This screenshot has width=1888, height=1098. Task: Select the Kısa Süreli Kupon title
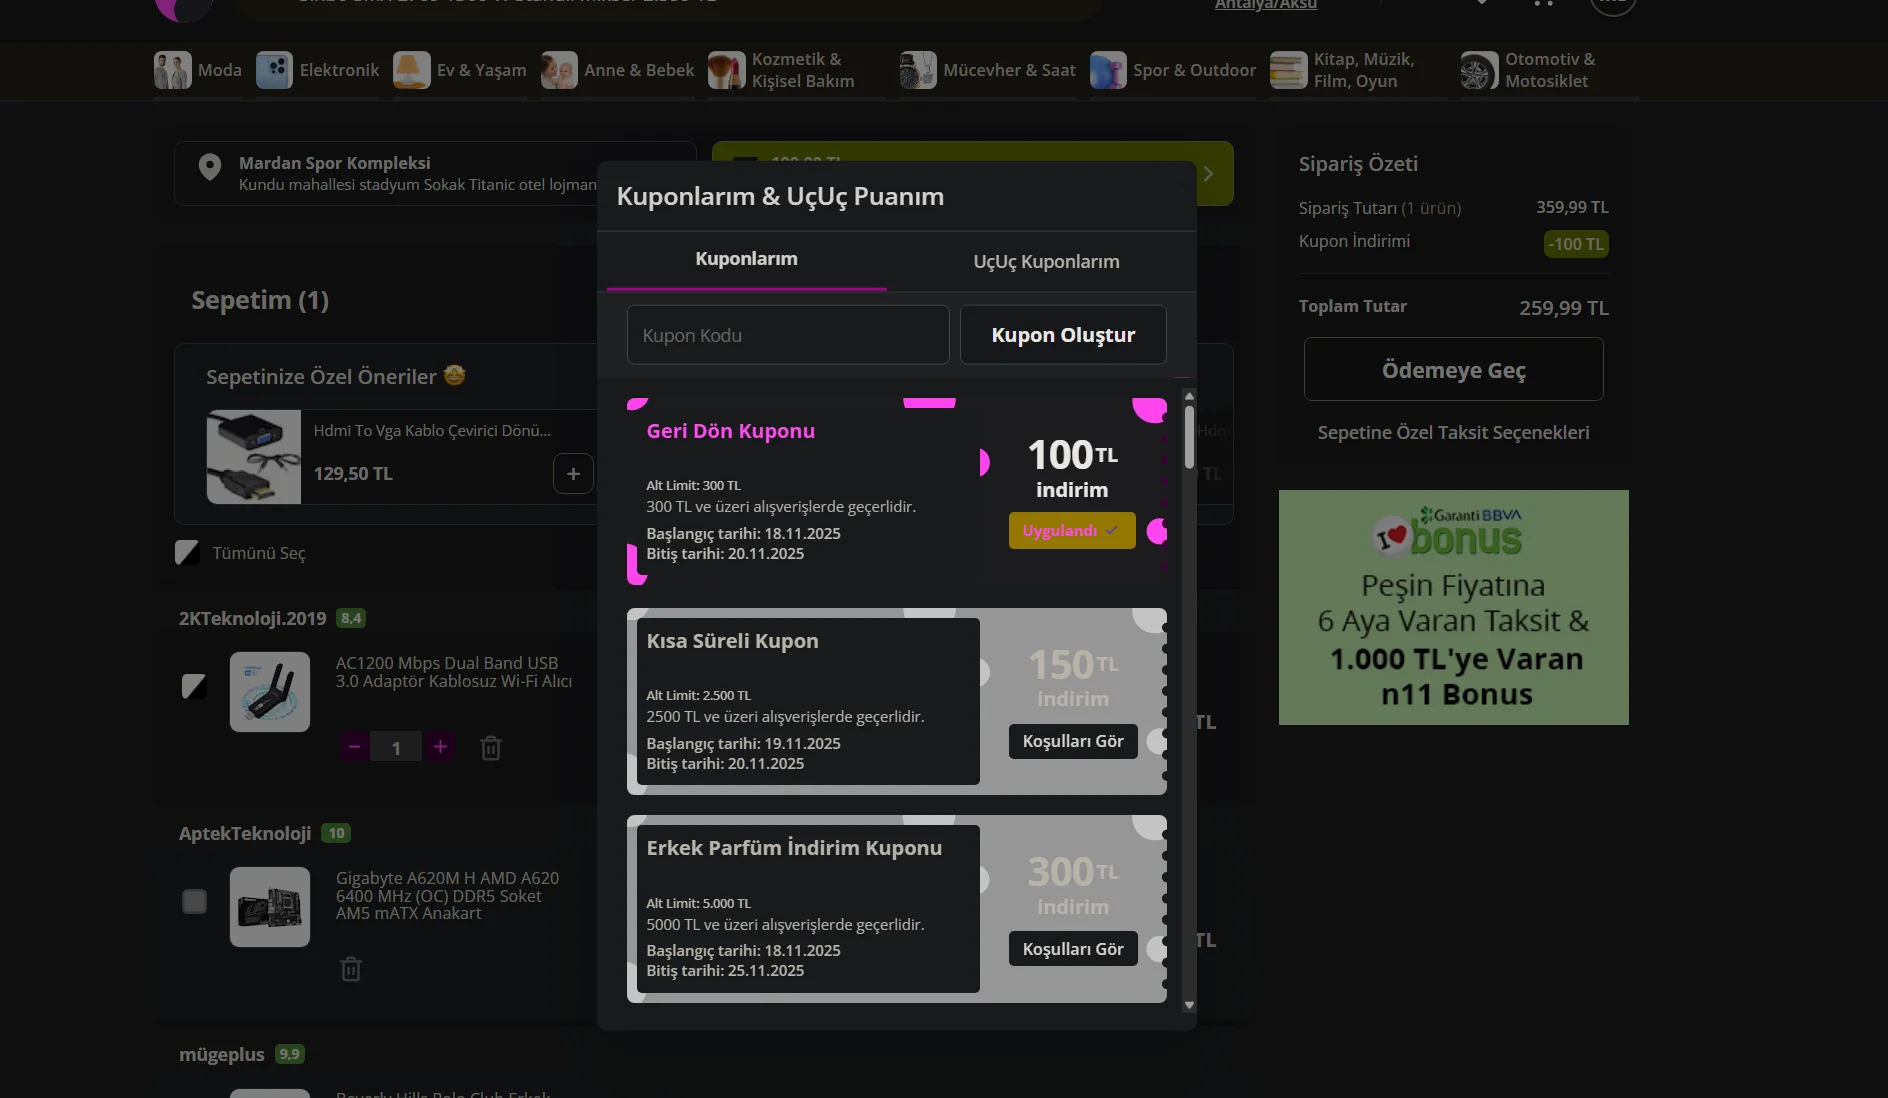tap(732, 641)
